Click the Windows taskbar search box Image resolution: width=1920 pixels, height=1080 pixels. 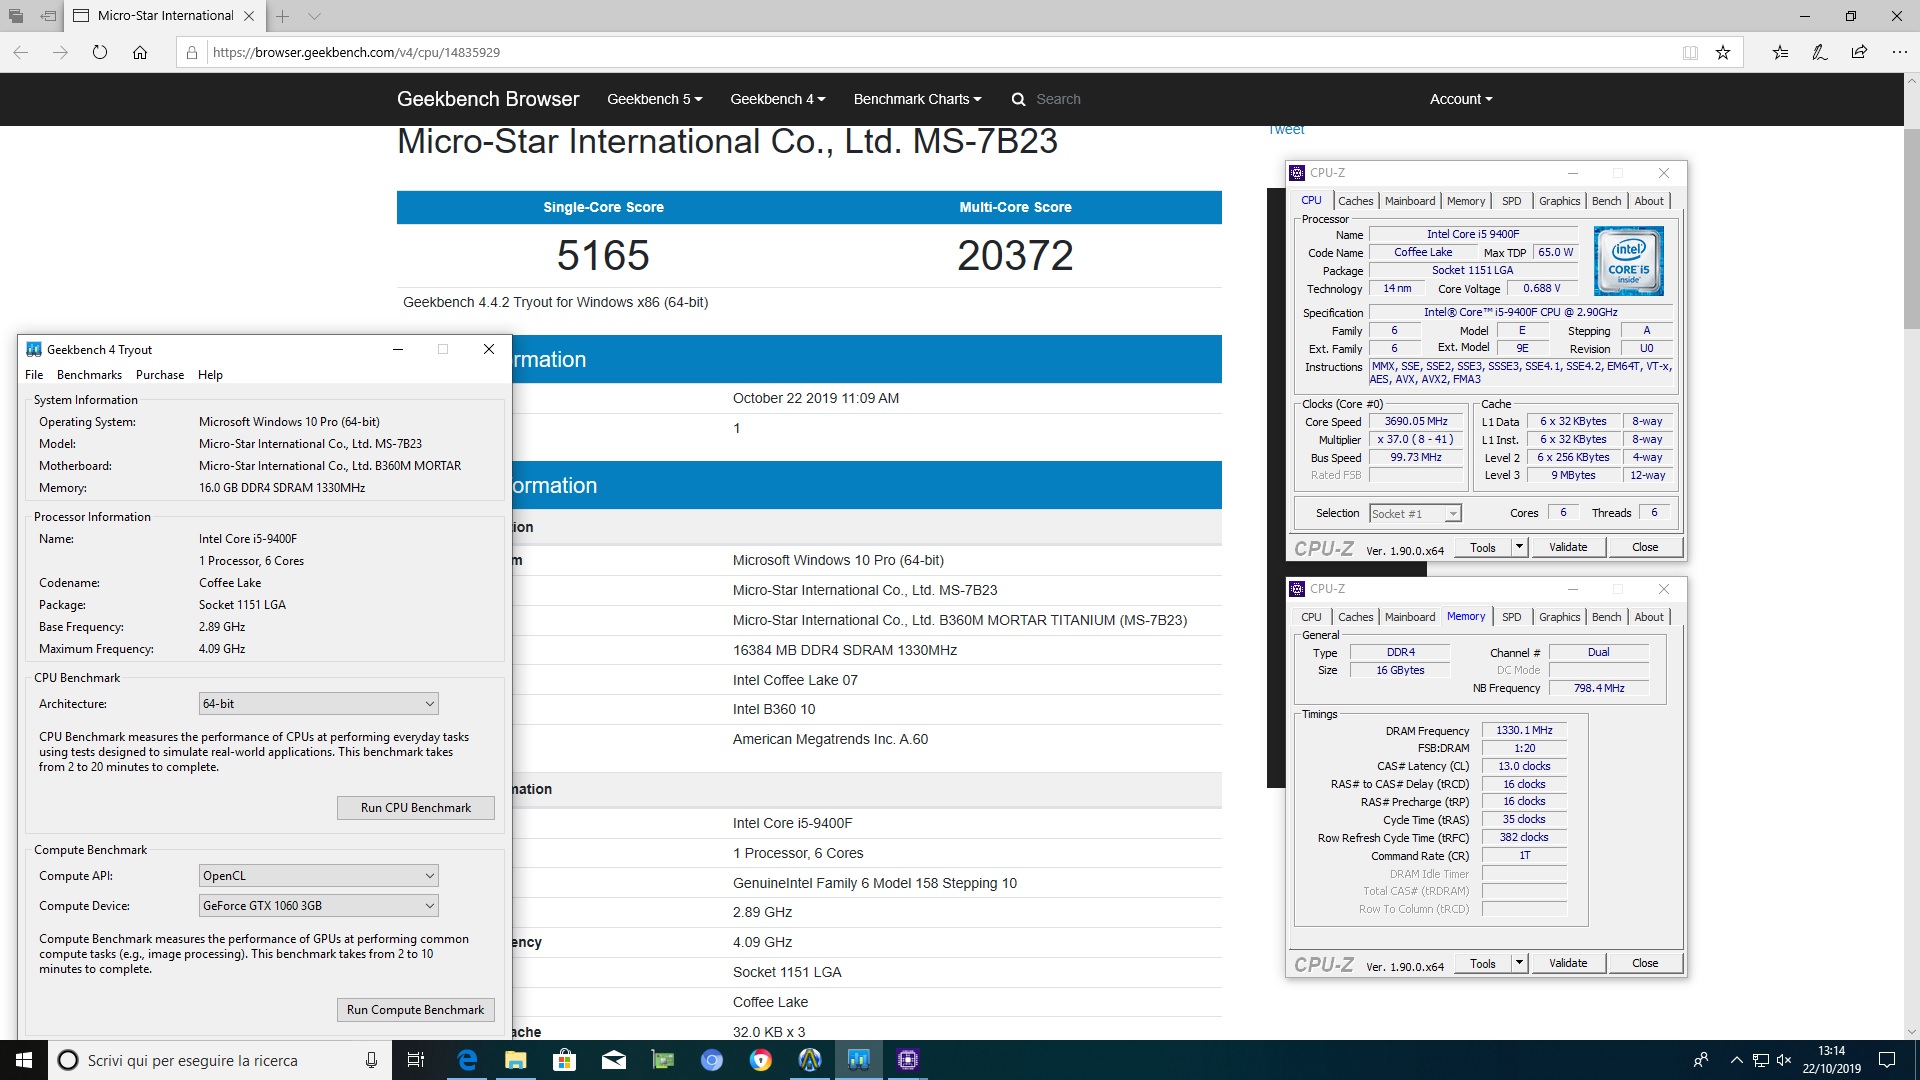tap(219, 1060)
